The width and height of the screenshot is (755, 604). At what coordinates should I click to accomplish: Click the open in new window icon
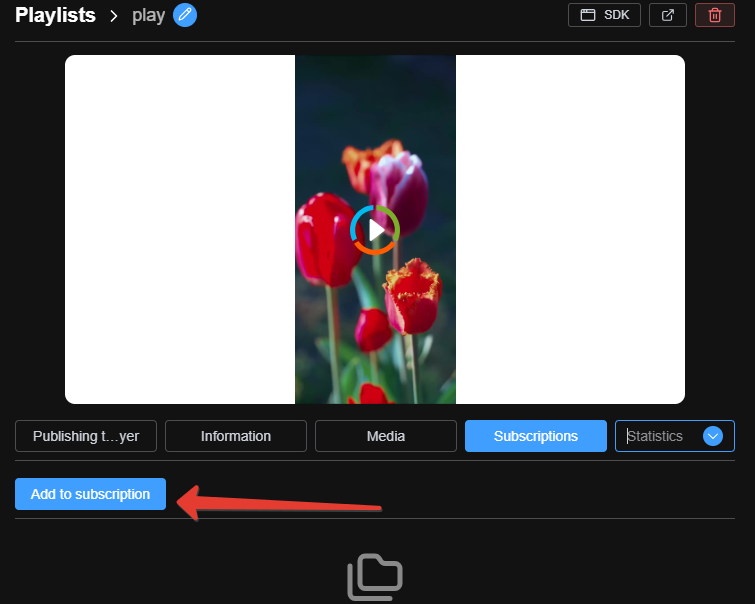tap(668, 15)
